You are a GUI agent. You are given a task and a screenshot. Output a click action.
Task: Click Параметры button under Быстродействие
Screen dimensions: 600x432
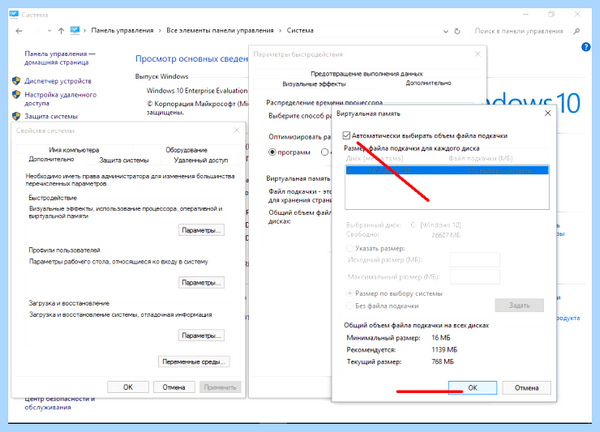click(x=201, y=230)
